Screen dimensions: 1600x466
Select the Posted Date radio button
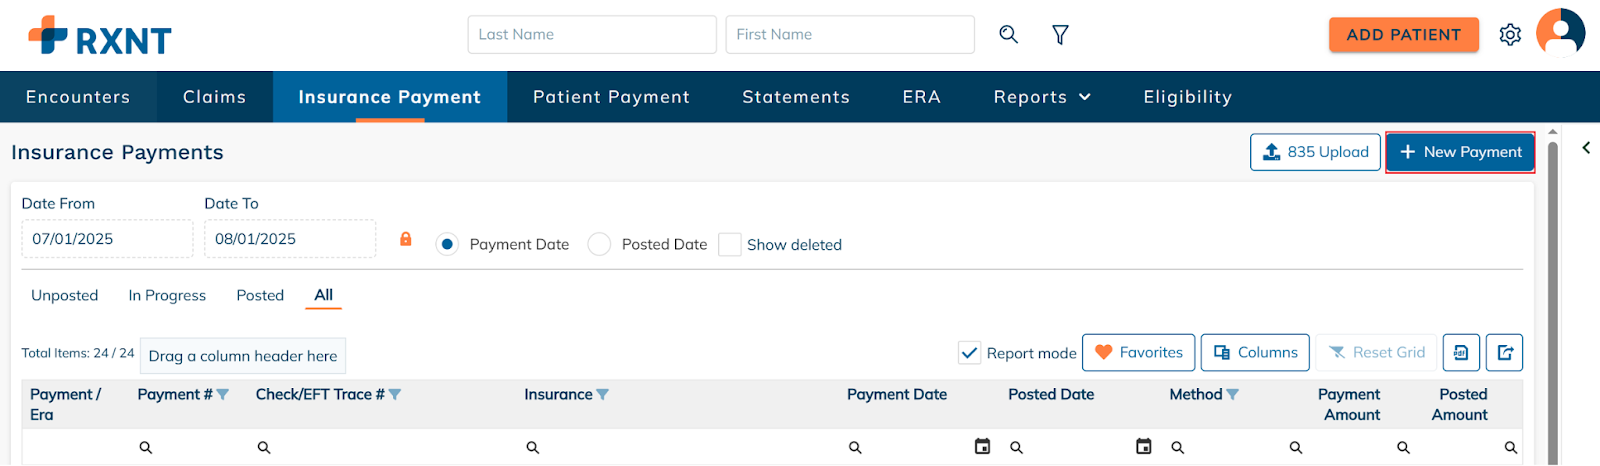(599, 244)
